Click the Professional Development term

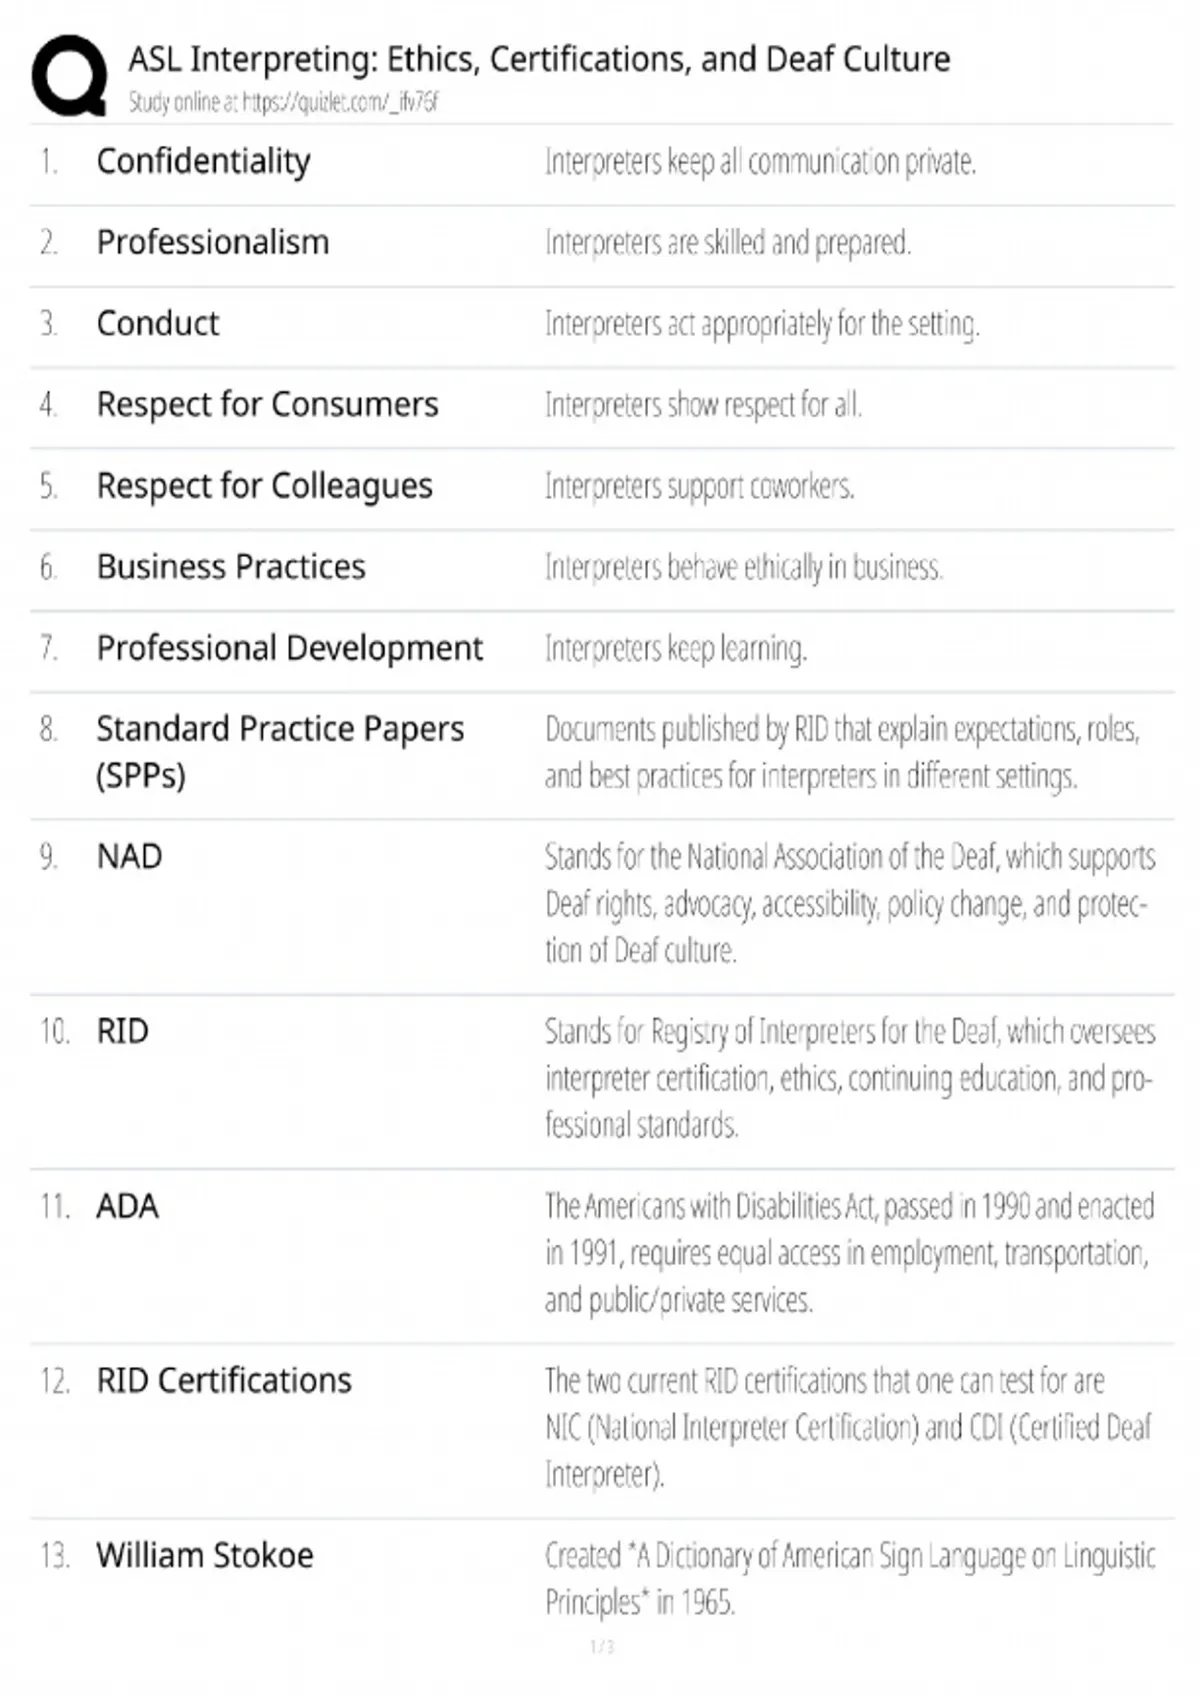[289, 648]
